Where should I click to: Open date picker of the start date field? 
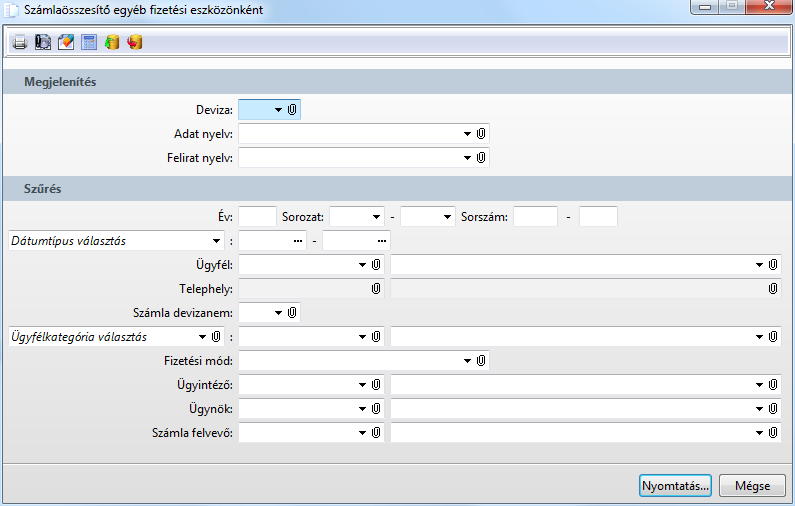[298, 241]
